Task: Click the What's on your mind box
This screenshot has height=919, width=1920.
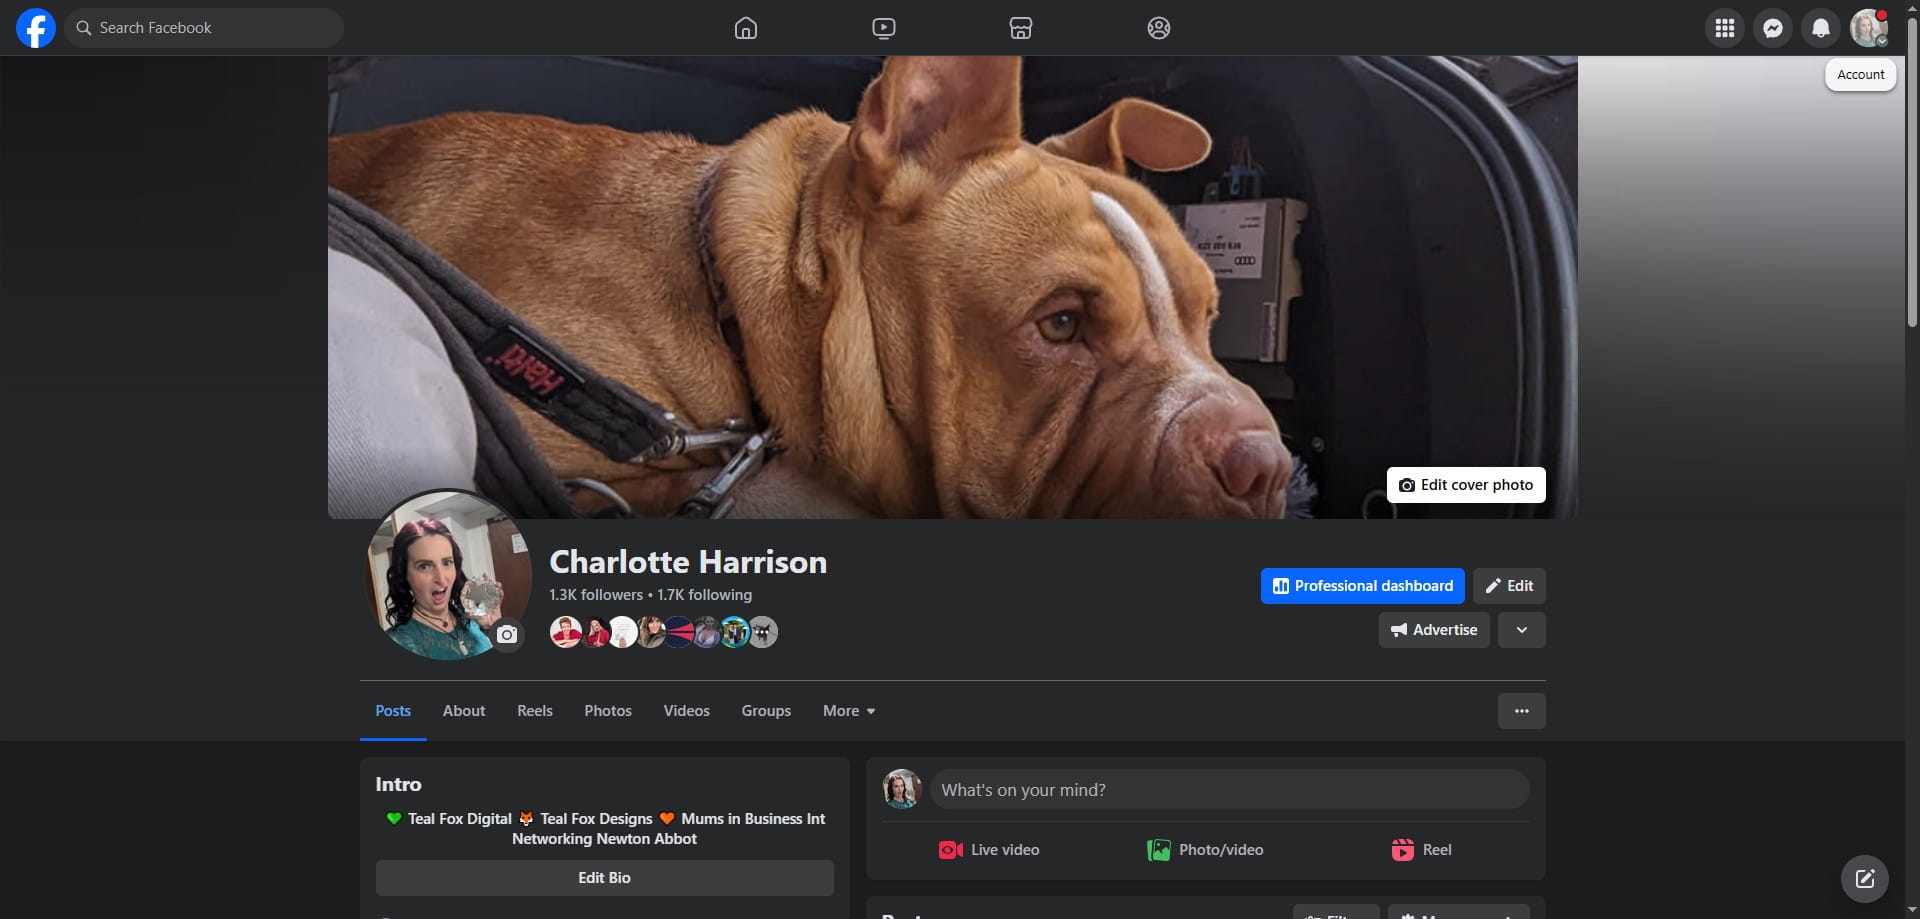Action: 1229,790
